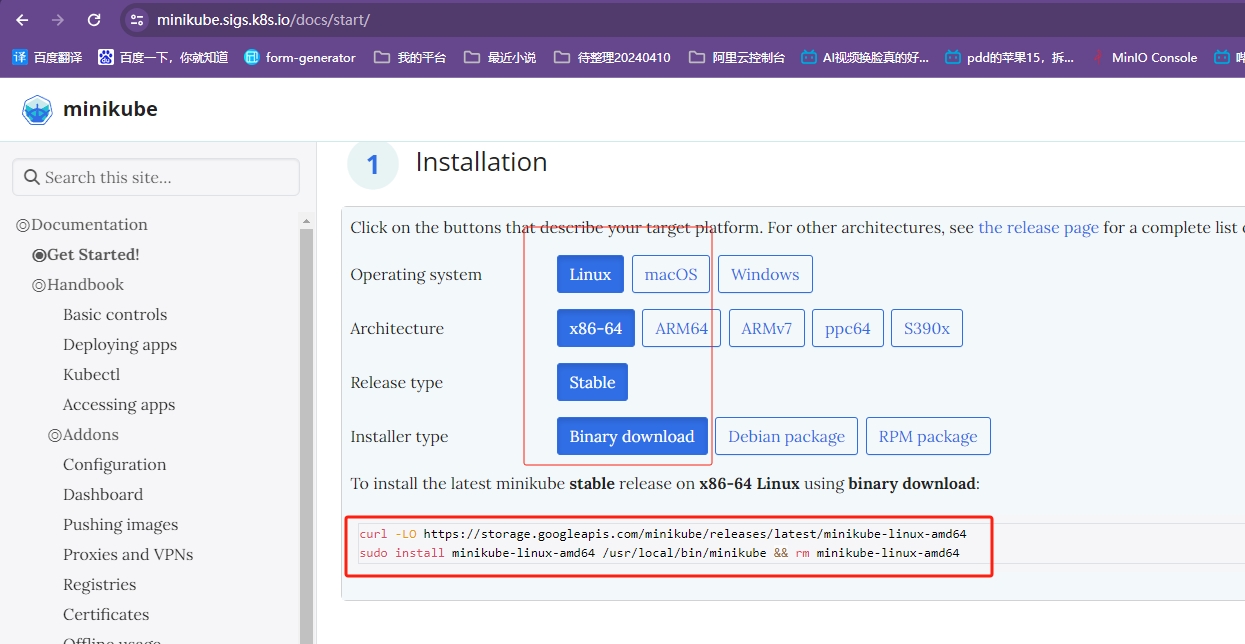Screen dimensions: 1245x644
Task: Open the form-generator bookmark
Action: (300, 58)
